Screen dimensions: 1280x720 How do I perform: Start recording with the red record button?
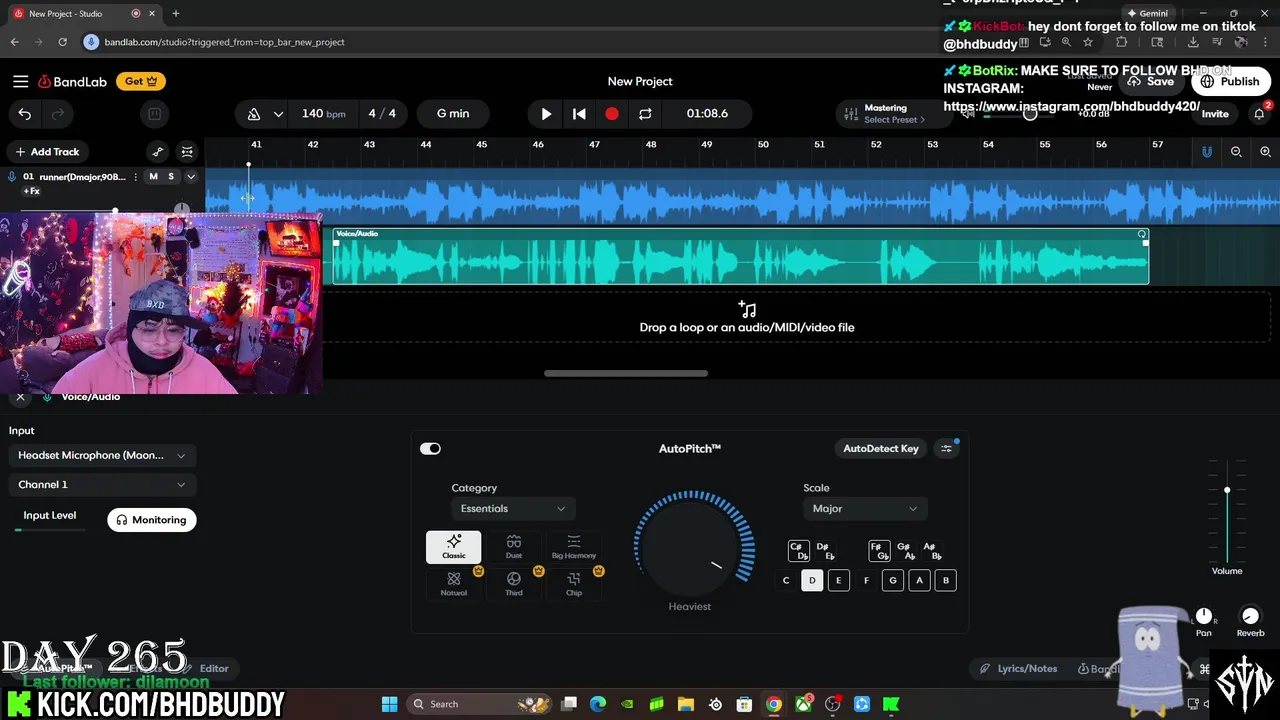[x=612, y=114]
